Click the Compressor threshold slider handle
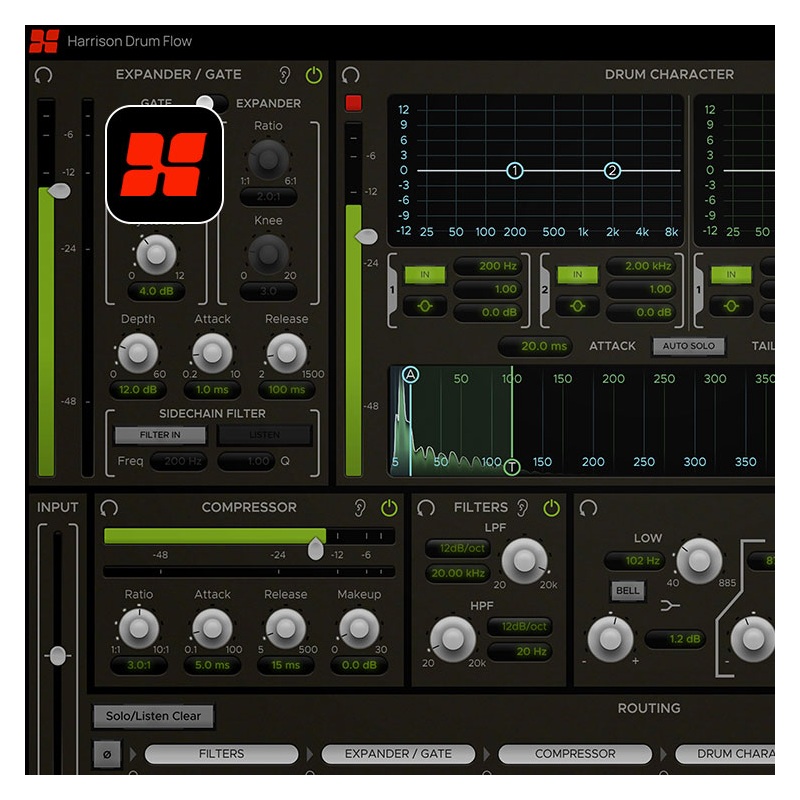This screenshot has width=800, height=800. [x=315, y=548]
